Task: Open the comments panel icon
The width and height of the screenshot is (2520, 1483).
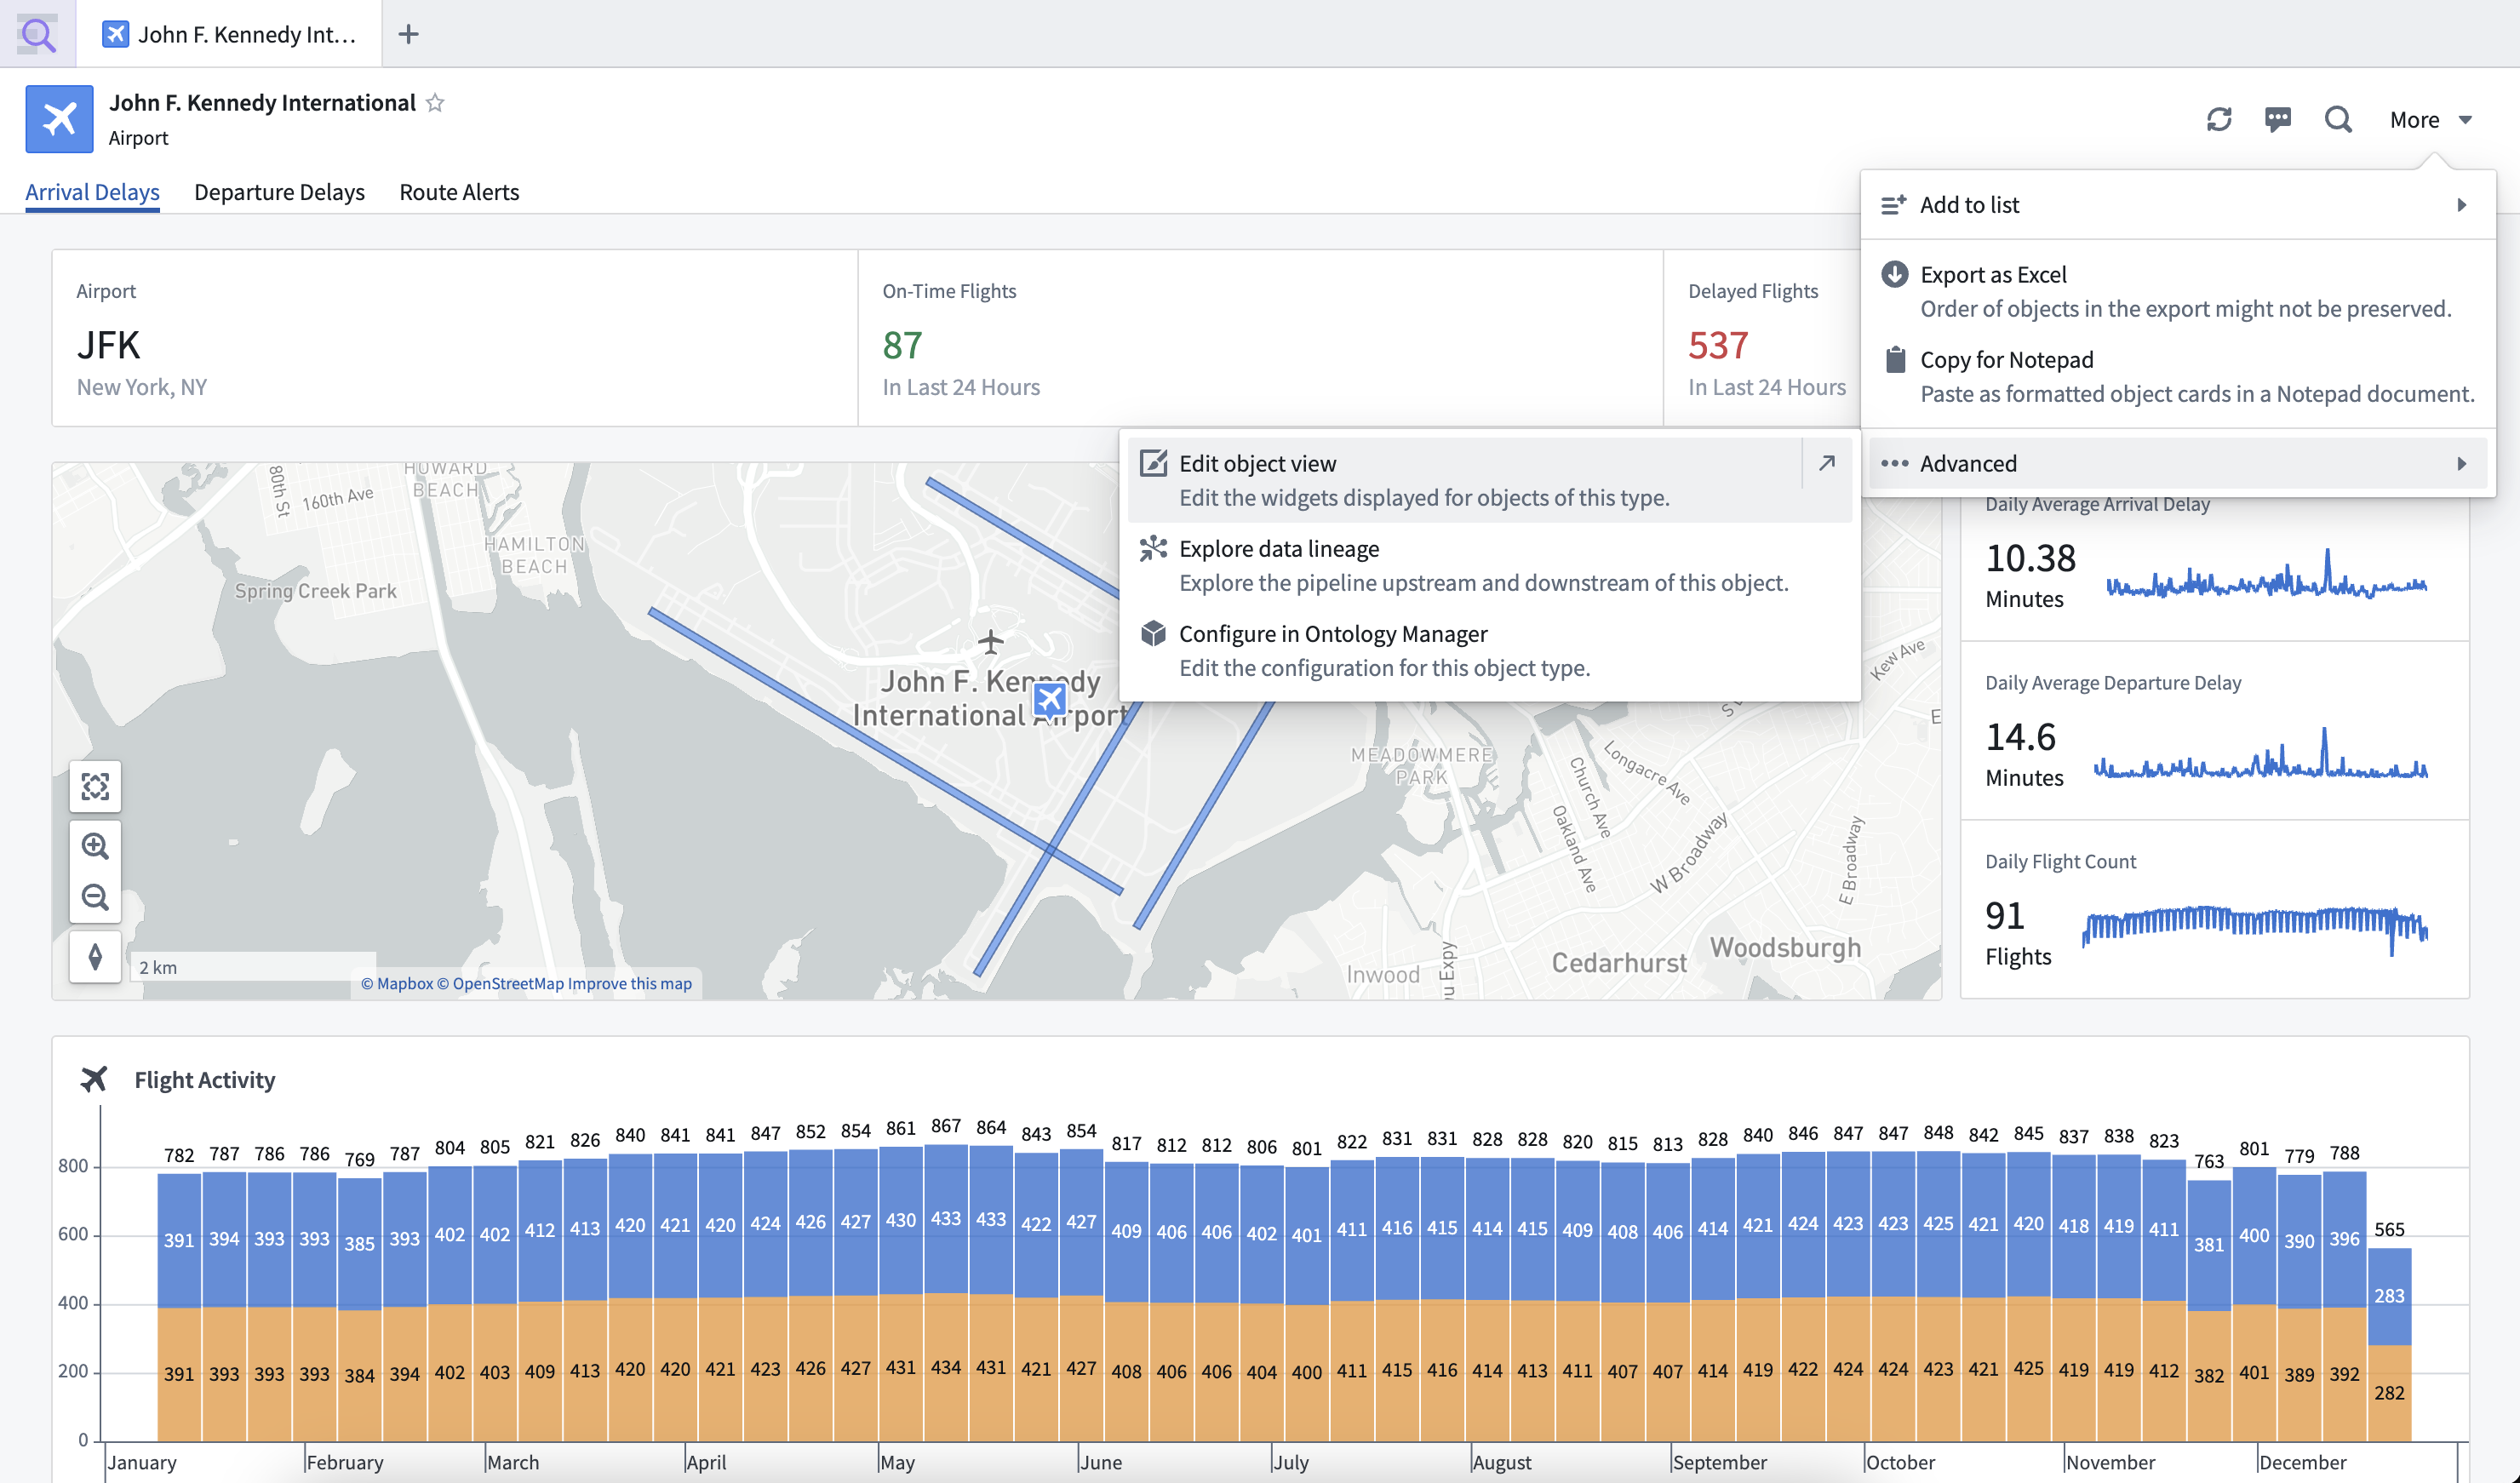Action: click(2278, 119)
